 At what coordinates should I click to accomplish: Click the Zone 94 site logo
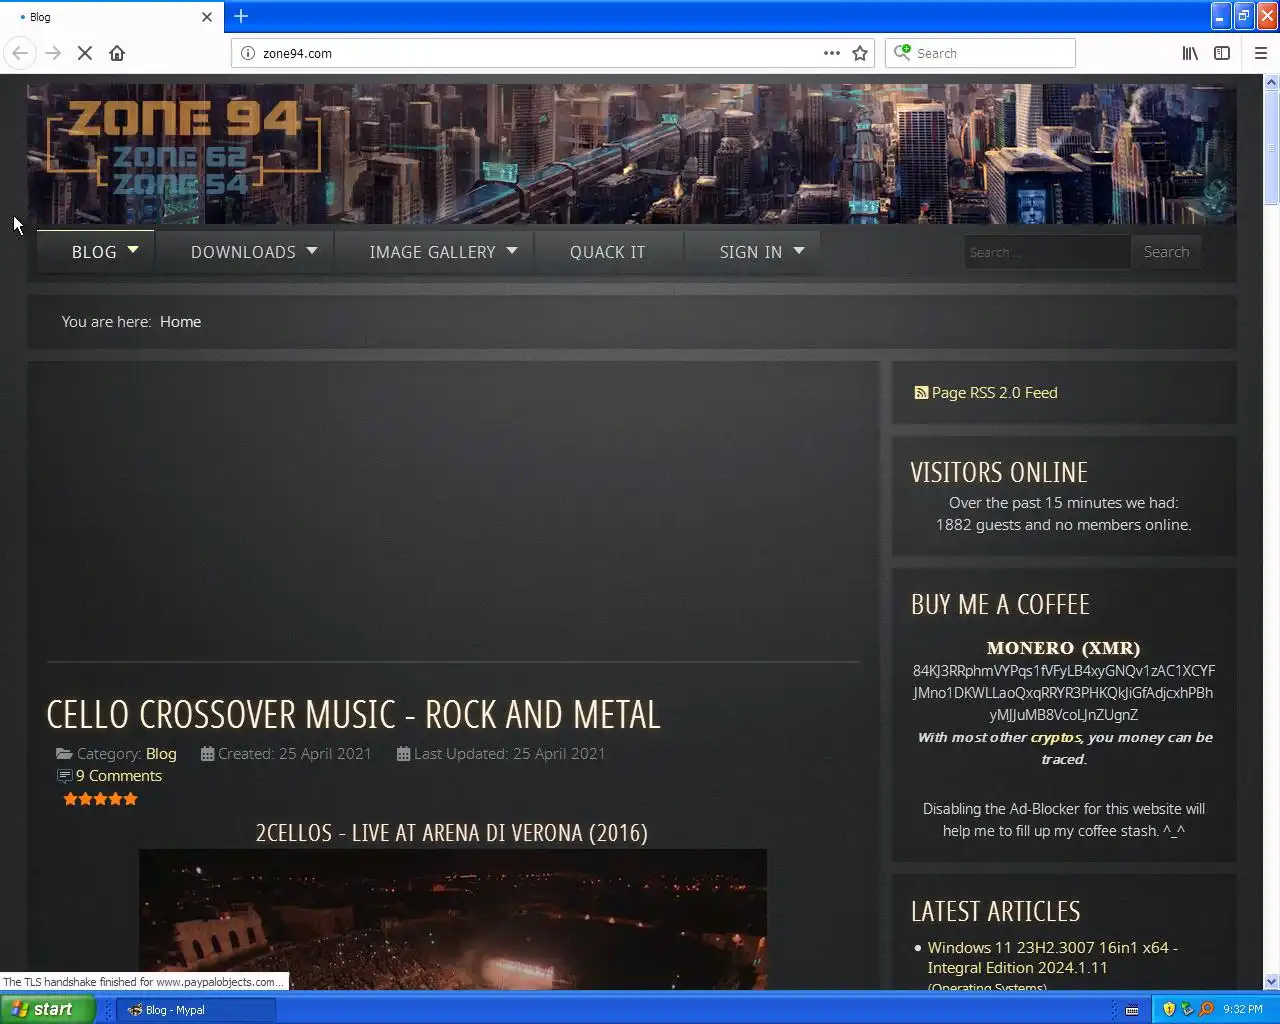[184, 149]
